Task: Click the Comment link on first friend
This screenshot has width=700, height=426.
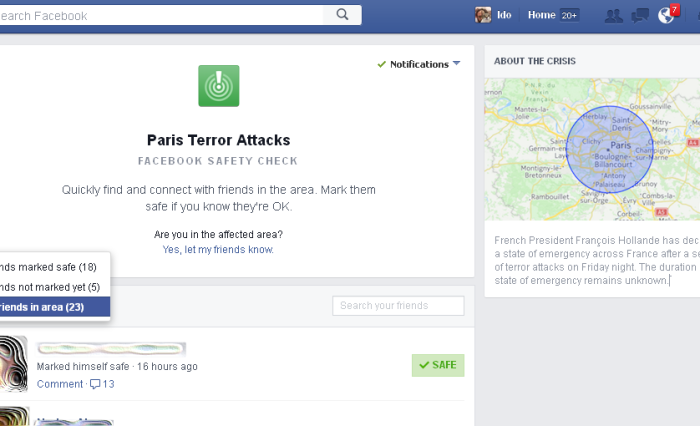Action: coord(60,384)
